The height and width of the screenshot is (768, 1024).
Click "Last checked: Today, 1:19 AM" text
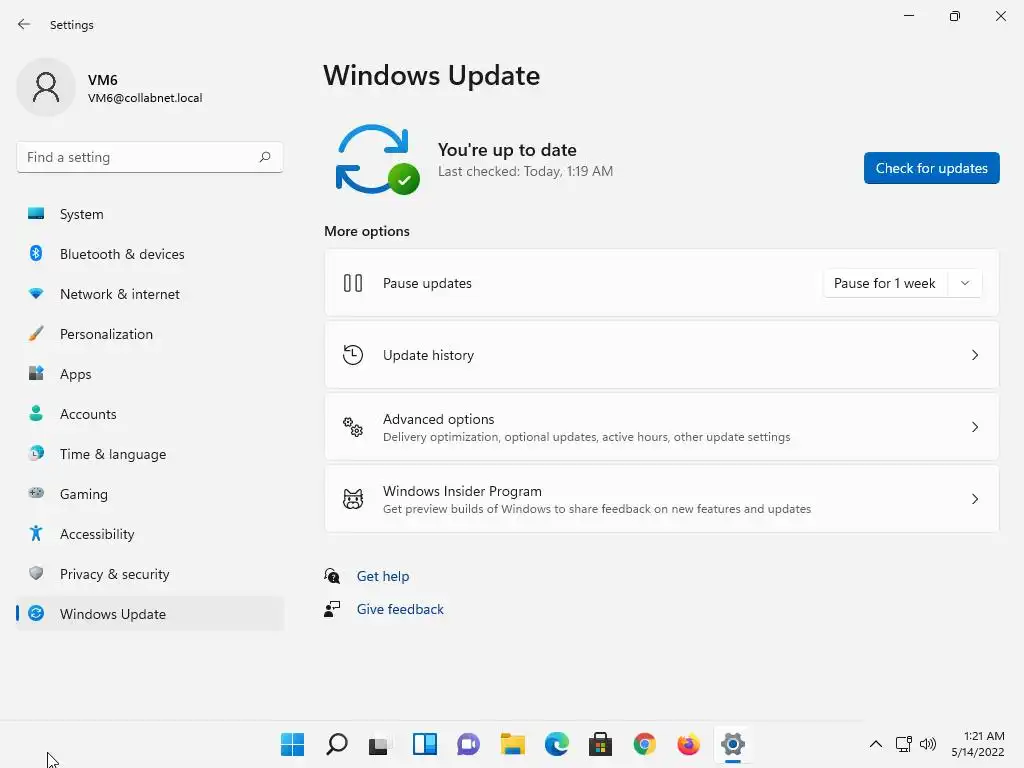(x=525, y=171)
